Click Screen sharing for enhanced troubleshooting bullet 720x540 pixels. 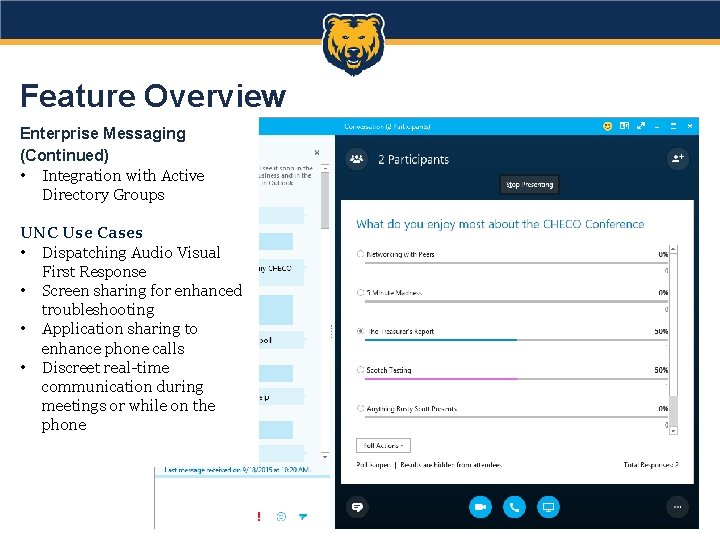(x=141, y=300)
